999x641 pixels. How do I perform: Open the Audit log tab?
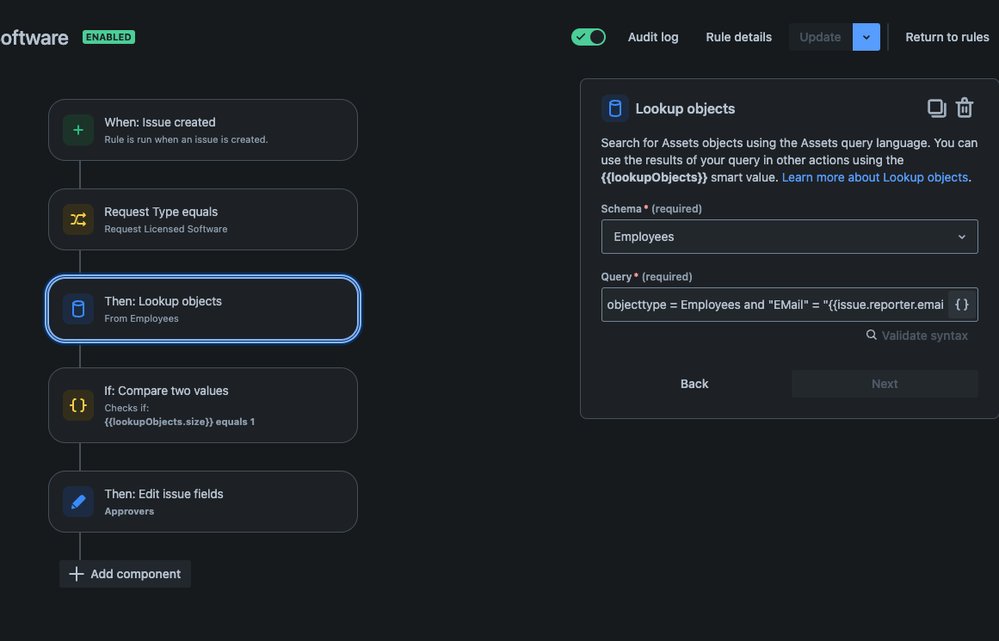tap(653, 37)
